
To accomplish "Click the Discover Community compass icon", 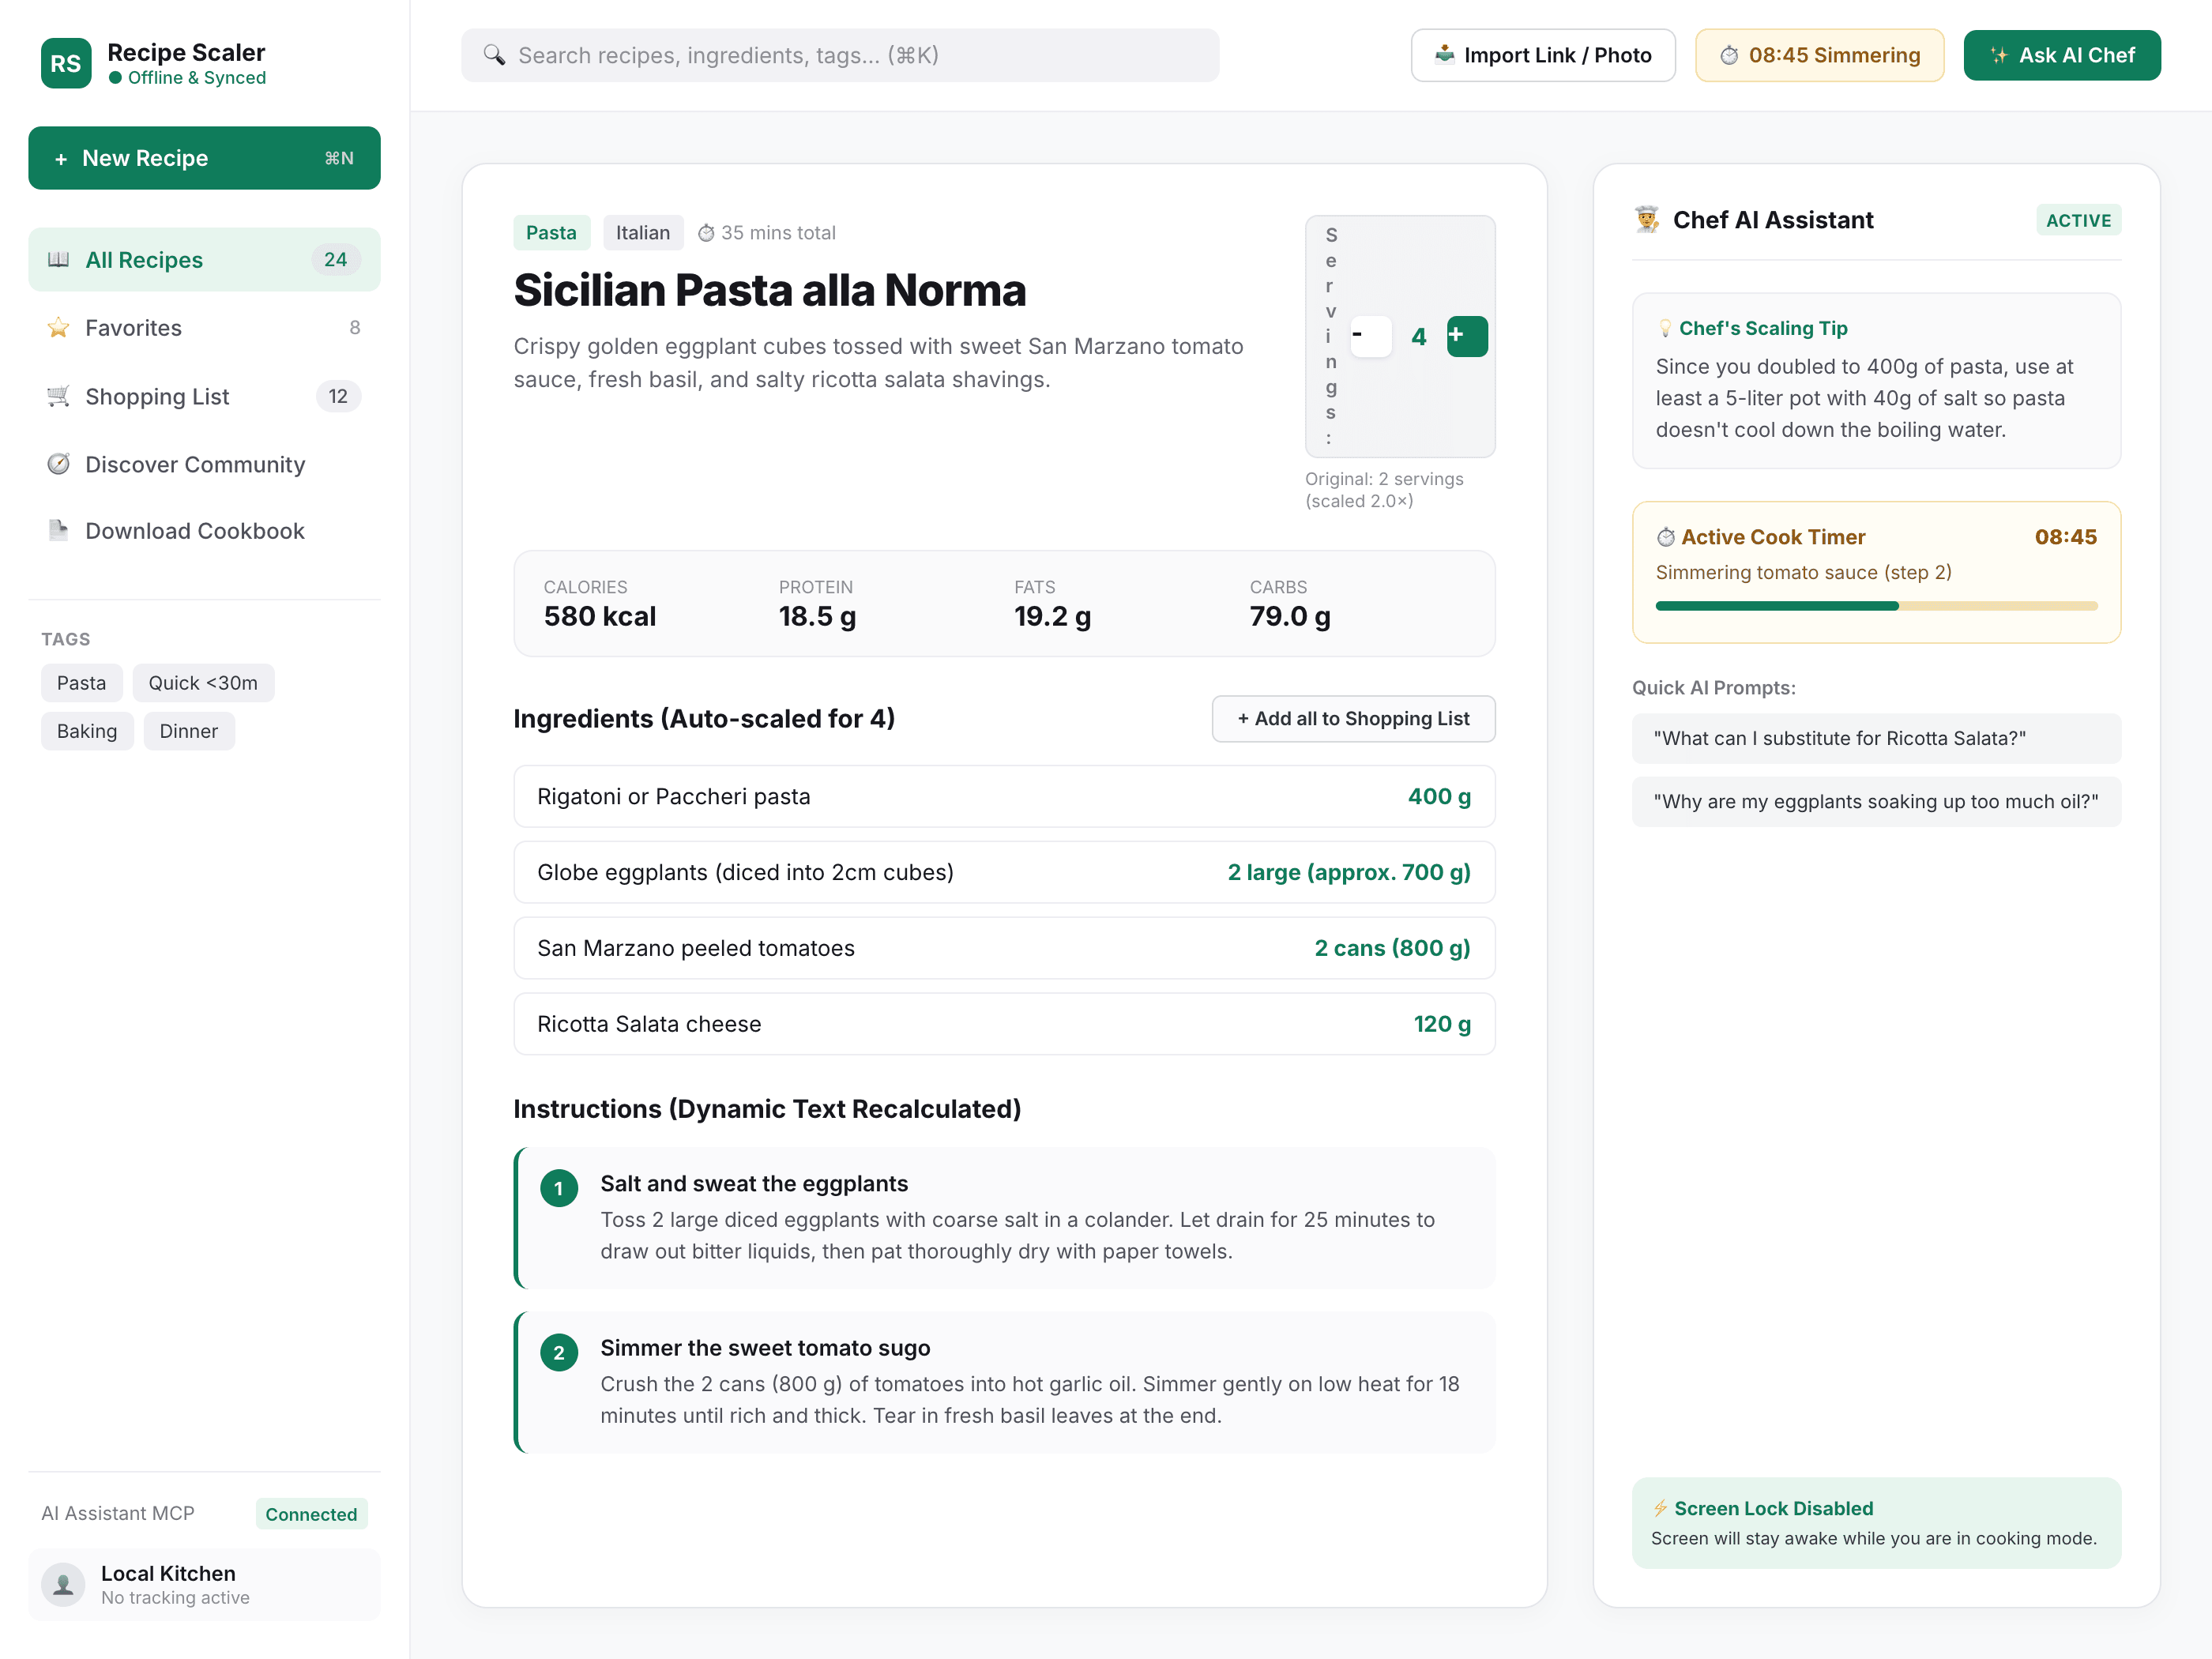I will tap(59, 464).
